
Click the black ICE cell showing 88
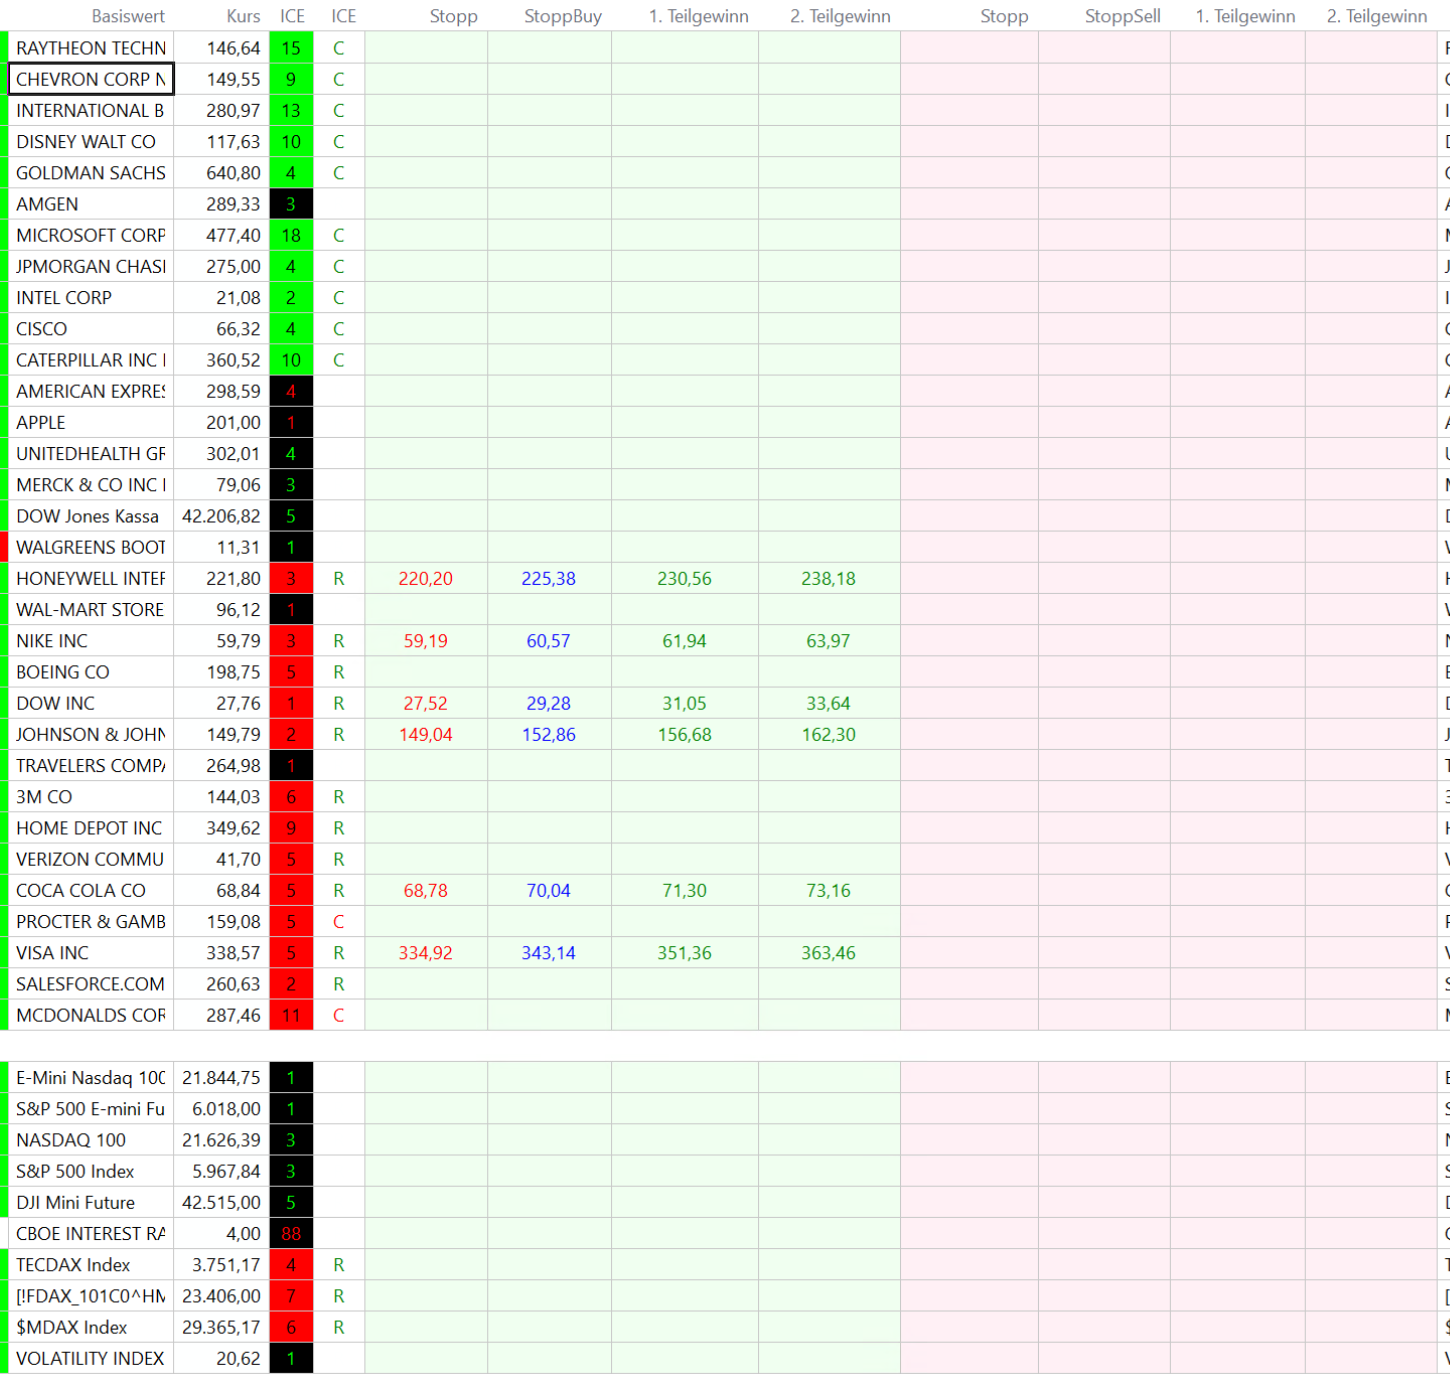click(291, 1234)
